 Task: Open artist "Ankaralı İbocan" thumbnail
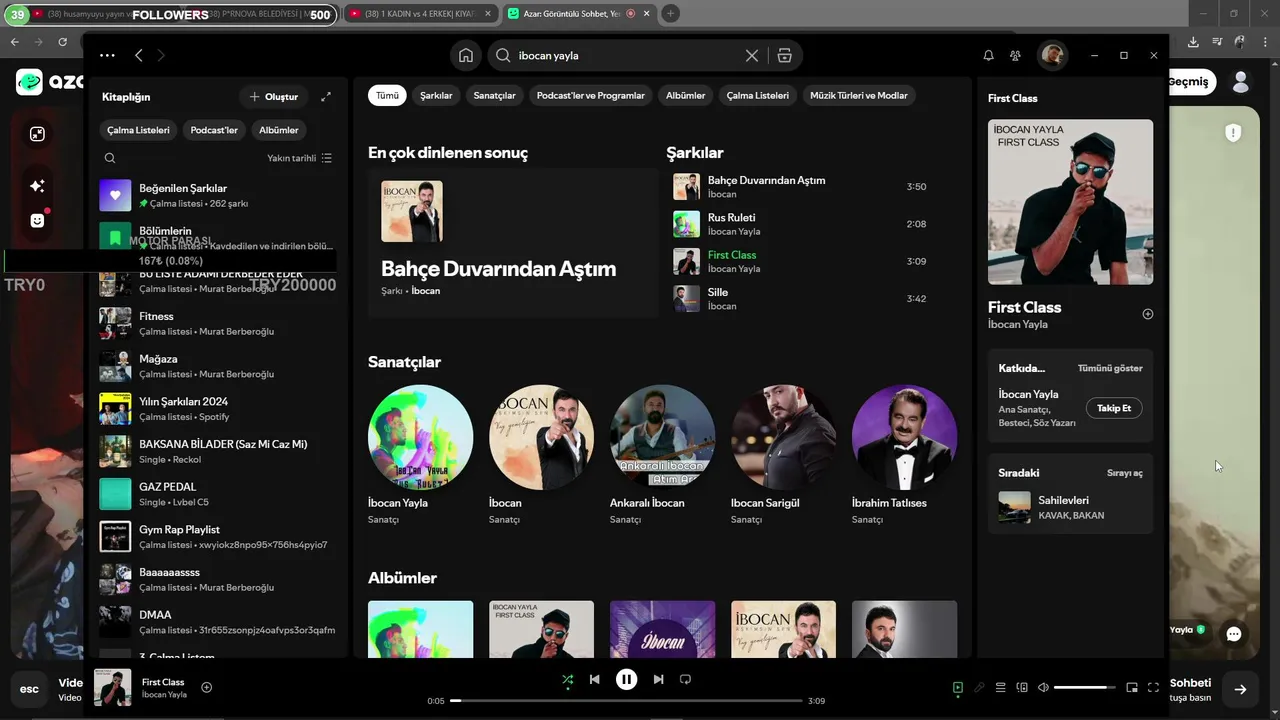click(x=662, y=437)
